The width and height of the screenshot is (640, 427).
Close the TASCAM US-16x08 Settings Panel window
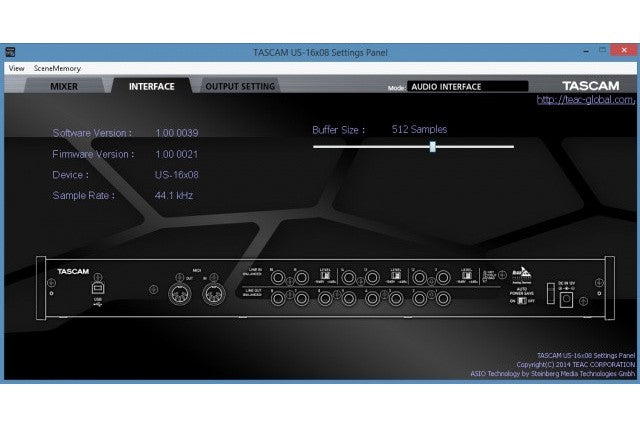(x=624, y=50)
